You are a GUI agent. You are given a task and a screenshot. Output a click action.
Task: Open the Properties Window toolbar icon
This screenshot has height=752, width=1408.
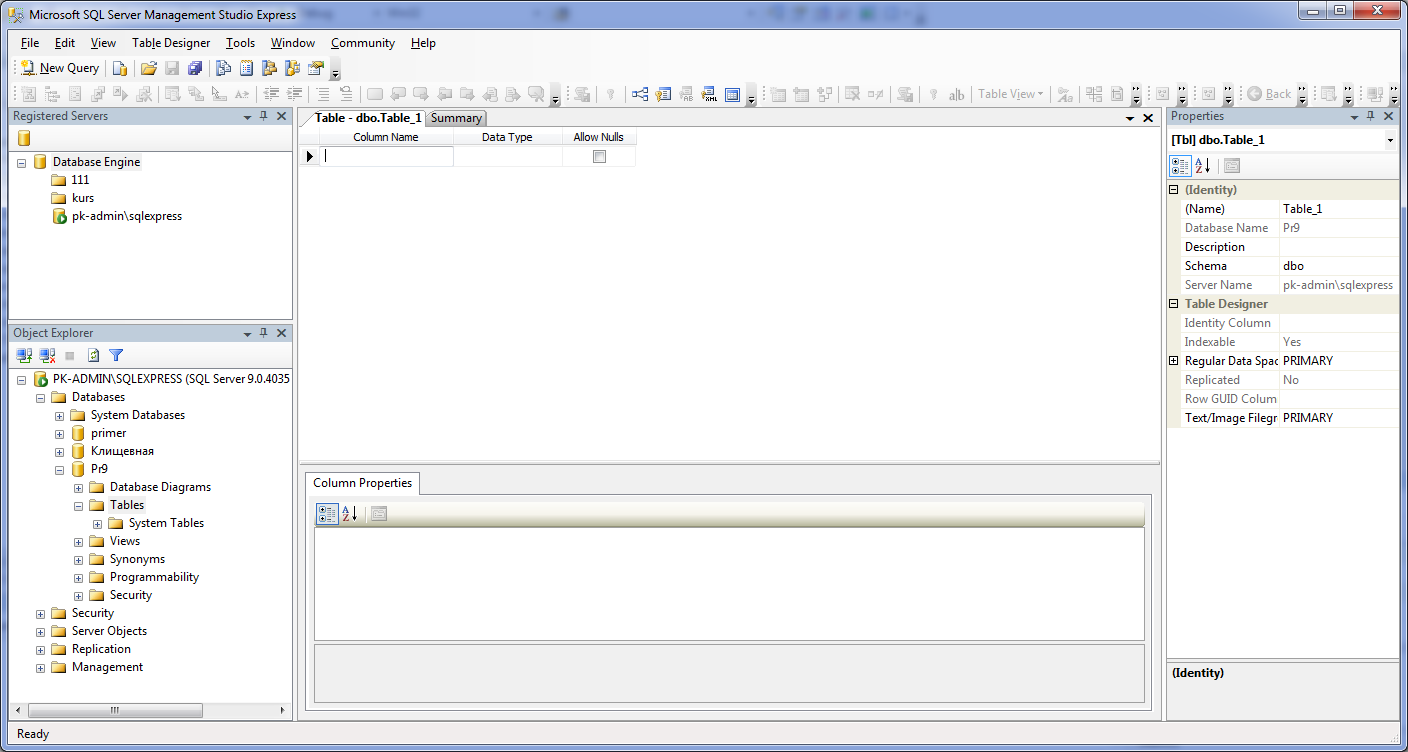coord(316,68)
